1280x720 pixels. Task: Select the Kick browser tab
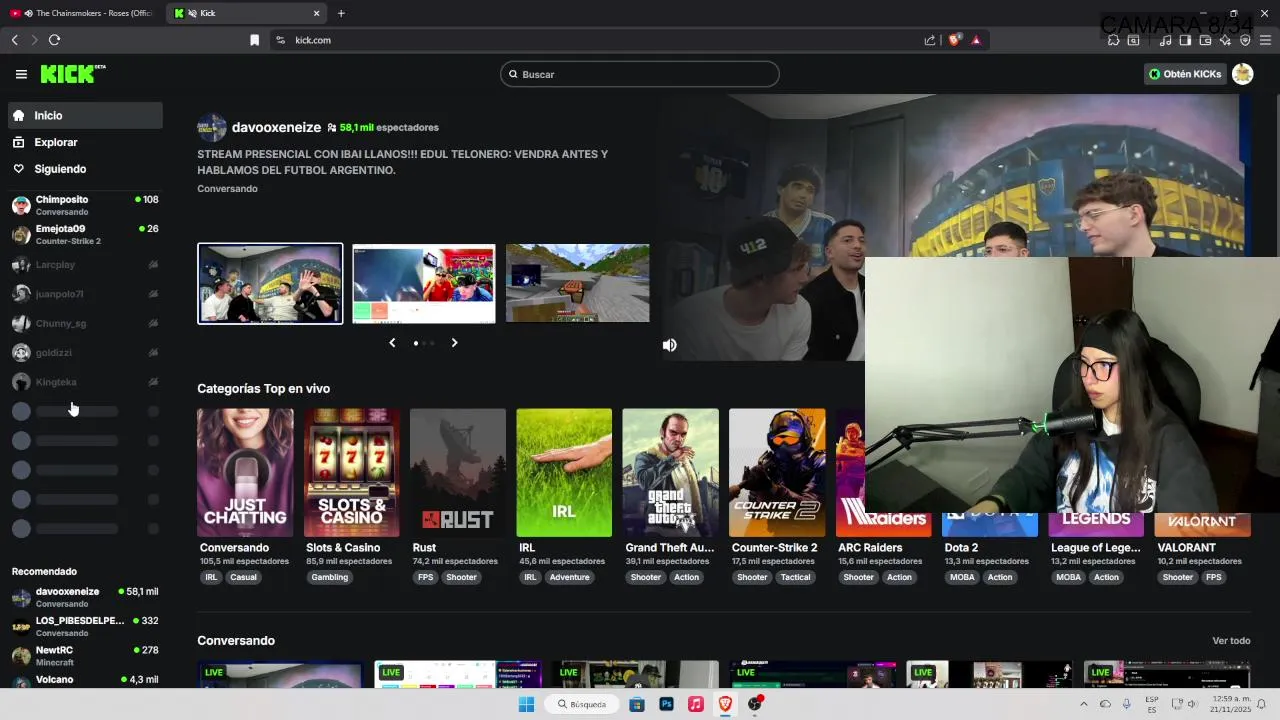click(246, 13)
